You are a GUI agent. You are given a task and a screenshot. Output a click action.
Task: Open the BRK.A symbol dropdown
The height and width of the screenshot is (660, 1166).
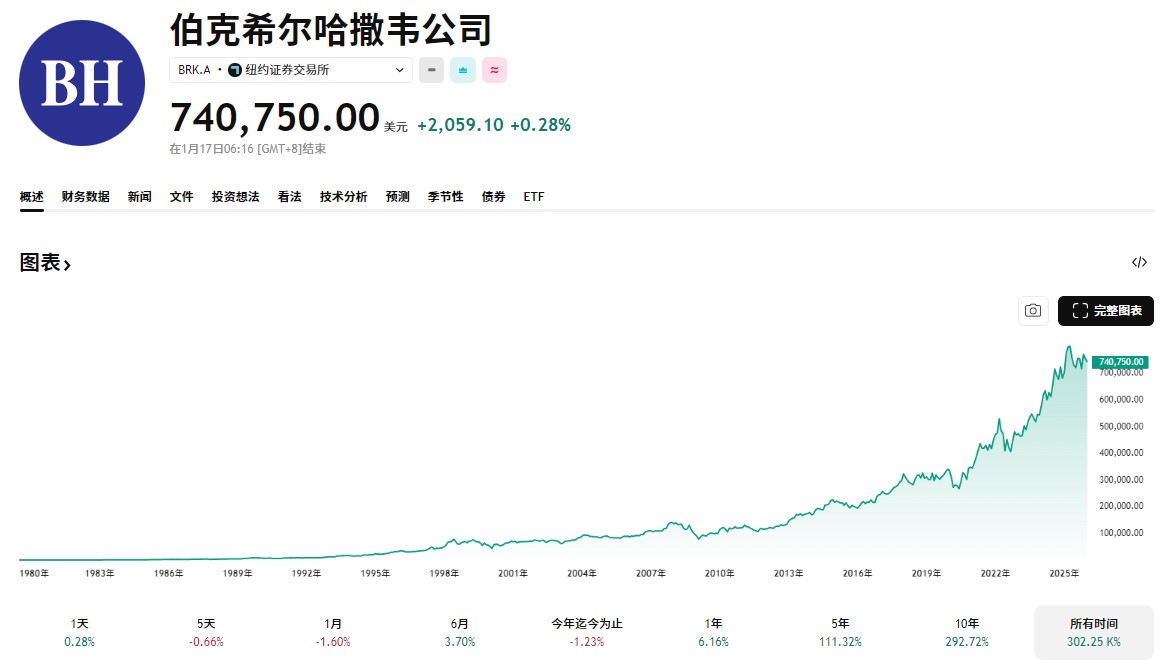click(290, 70)
